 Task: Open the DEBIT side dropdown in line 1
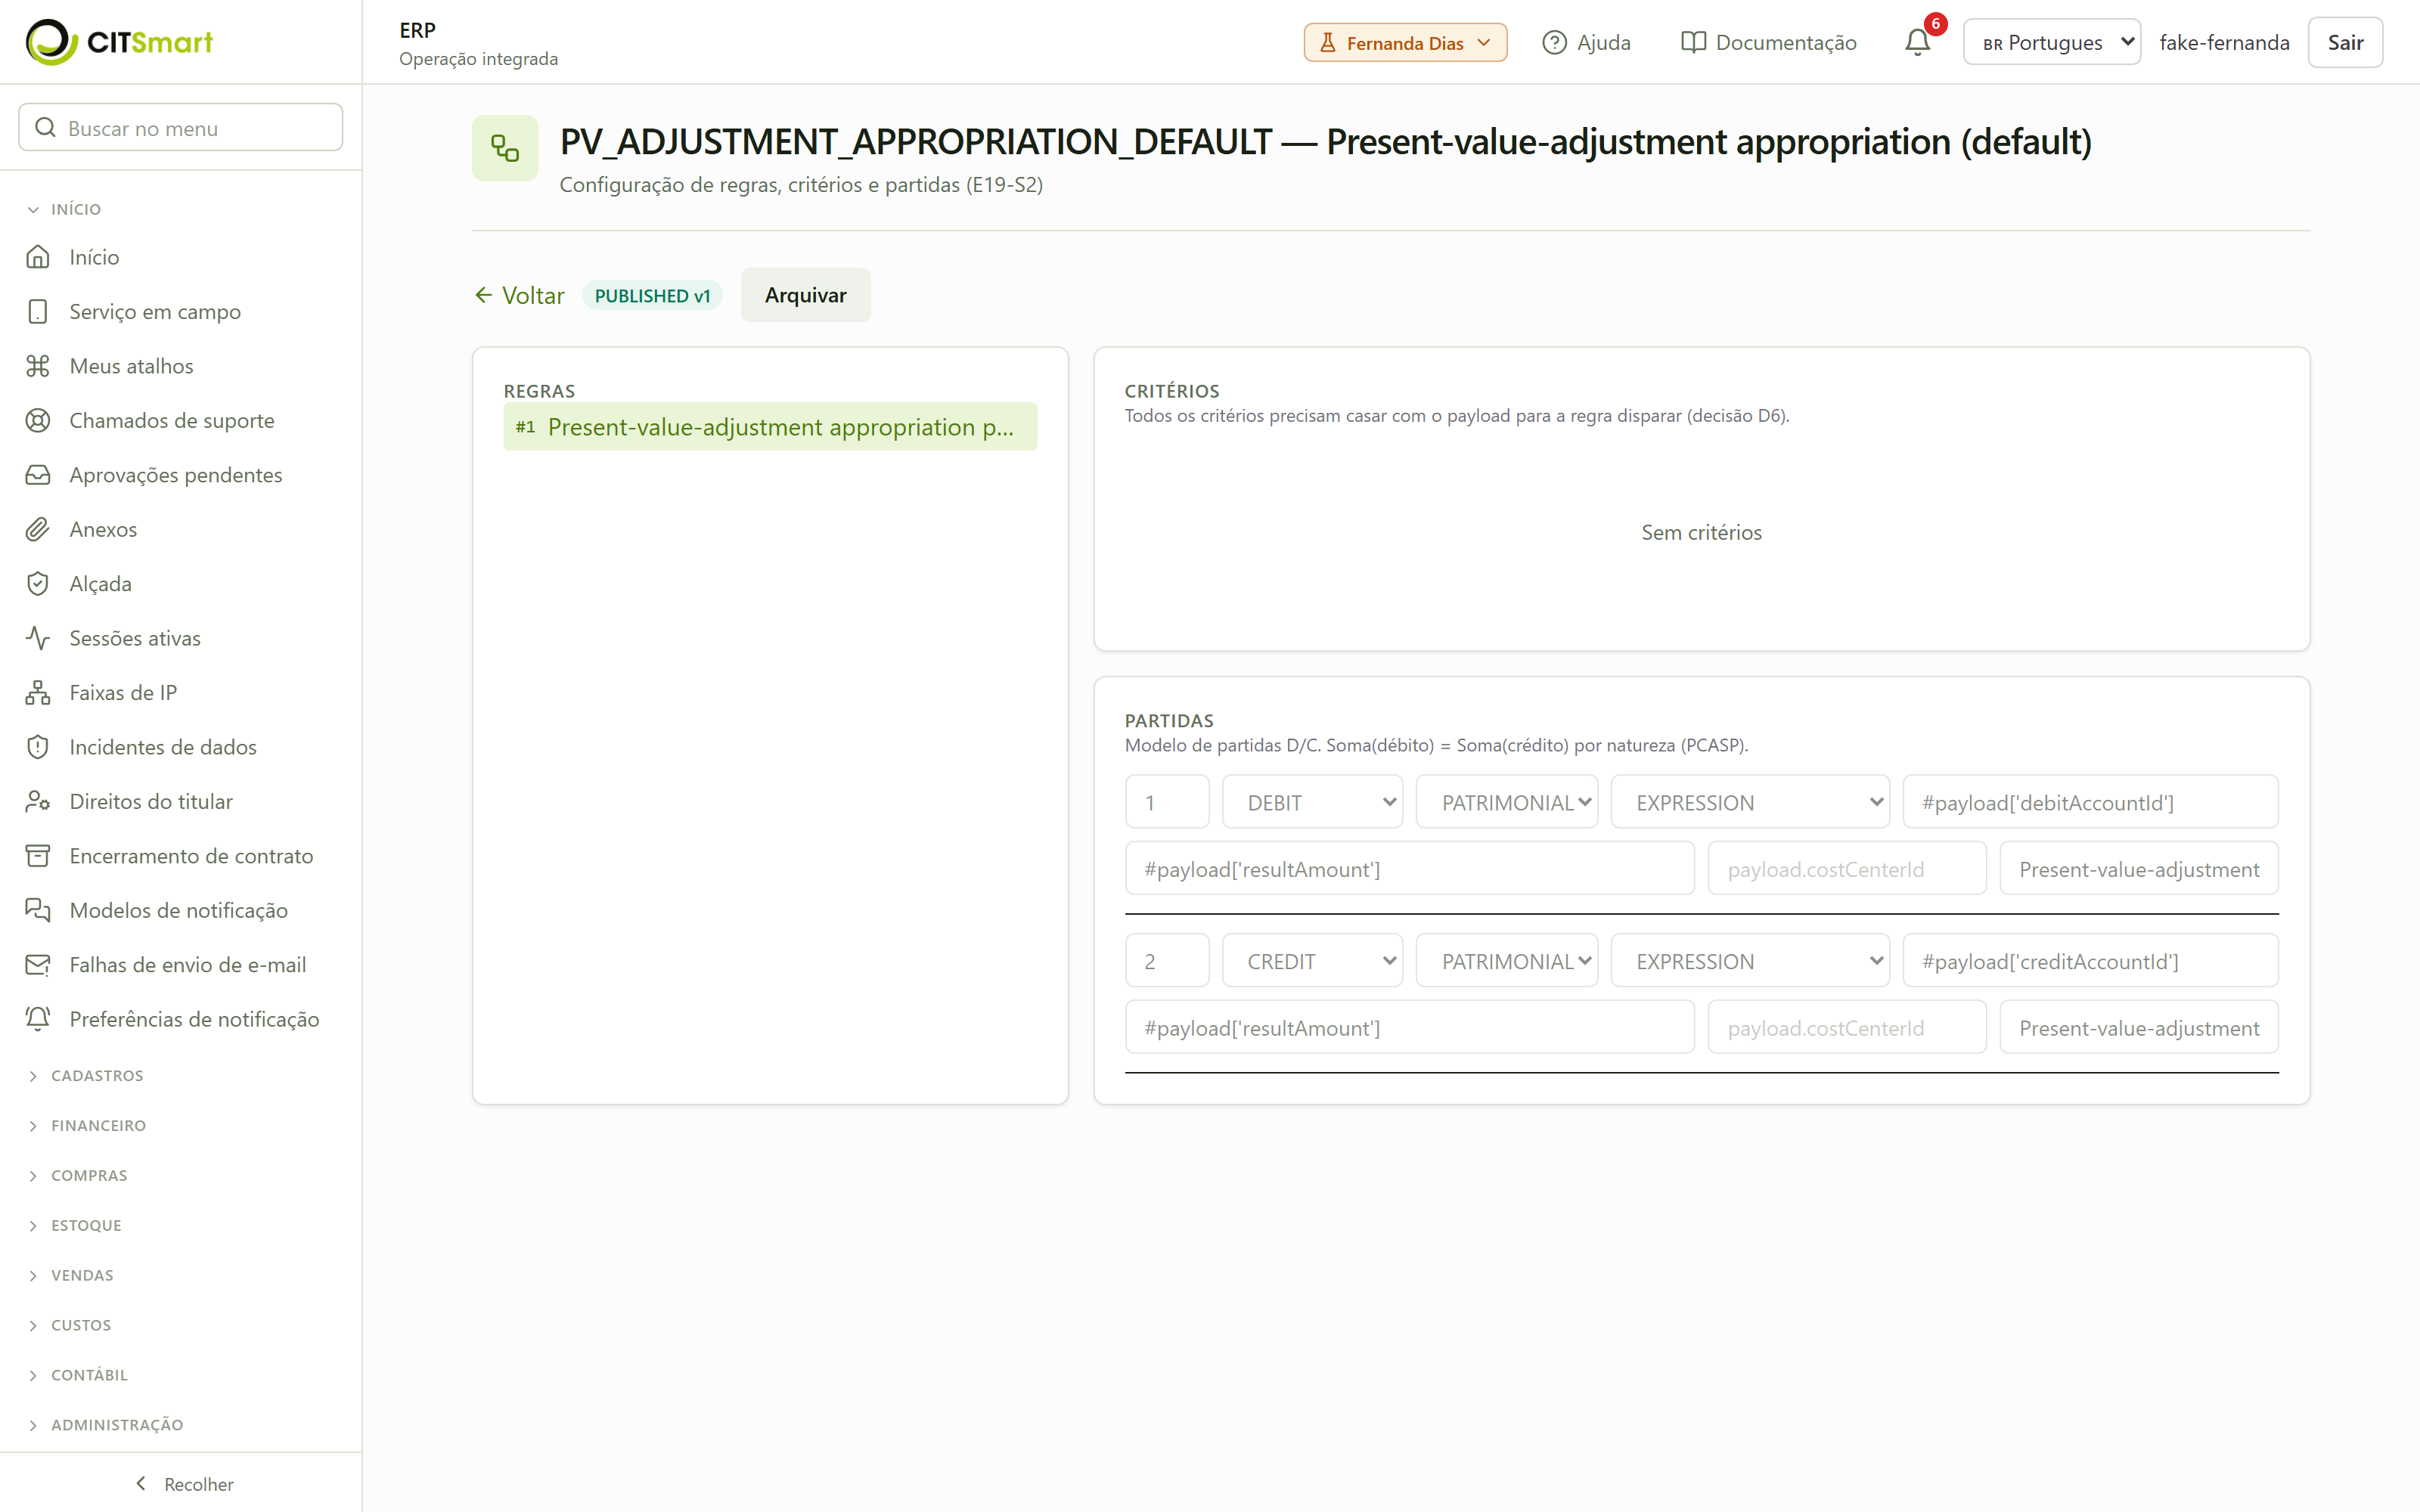tap(1312, 802)
